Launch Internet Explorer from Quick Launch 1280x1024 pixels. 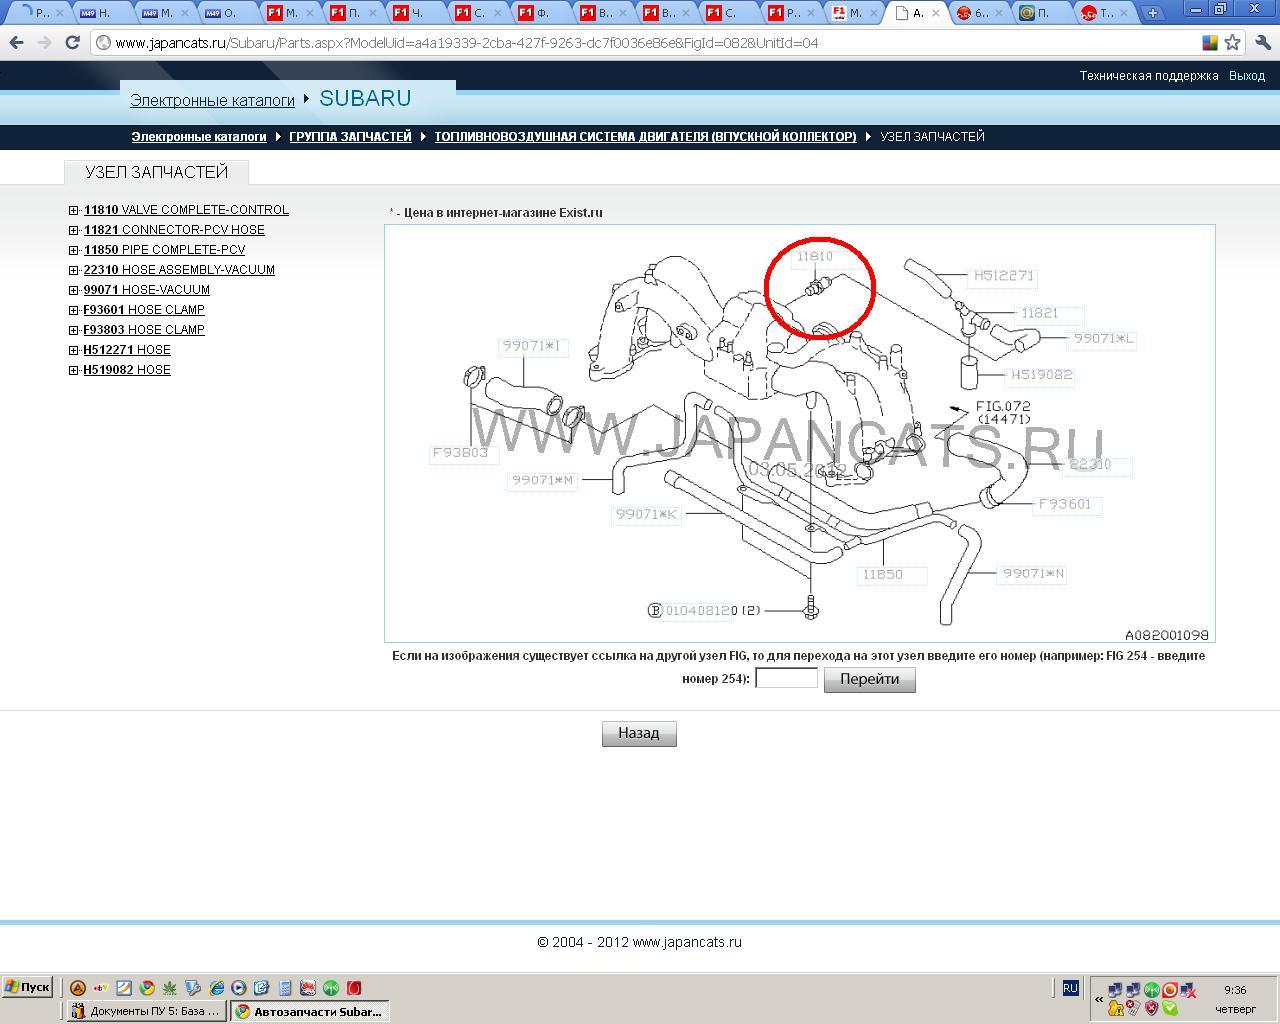(216, 988)
